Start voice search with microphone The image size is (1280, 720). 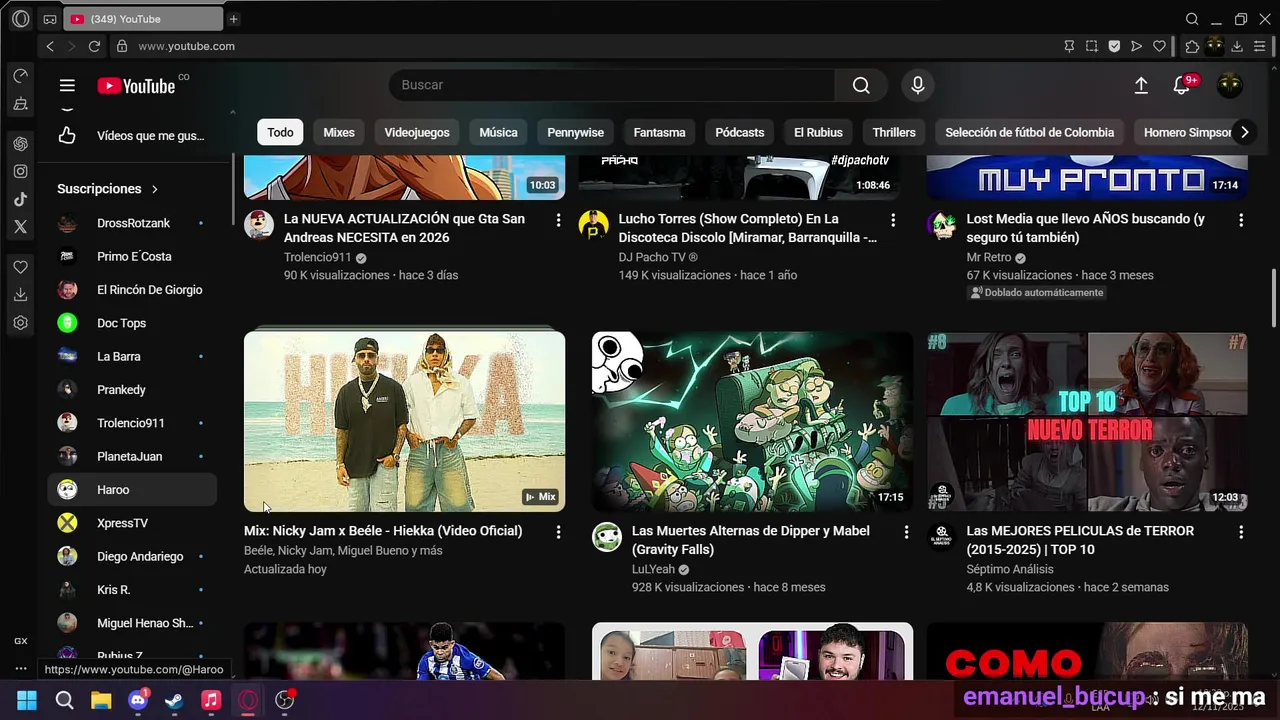click(918, 86)
